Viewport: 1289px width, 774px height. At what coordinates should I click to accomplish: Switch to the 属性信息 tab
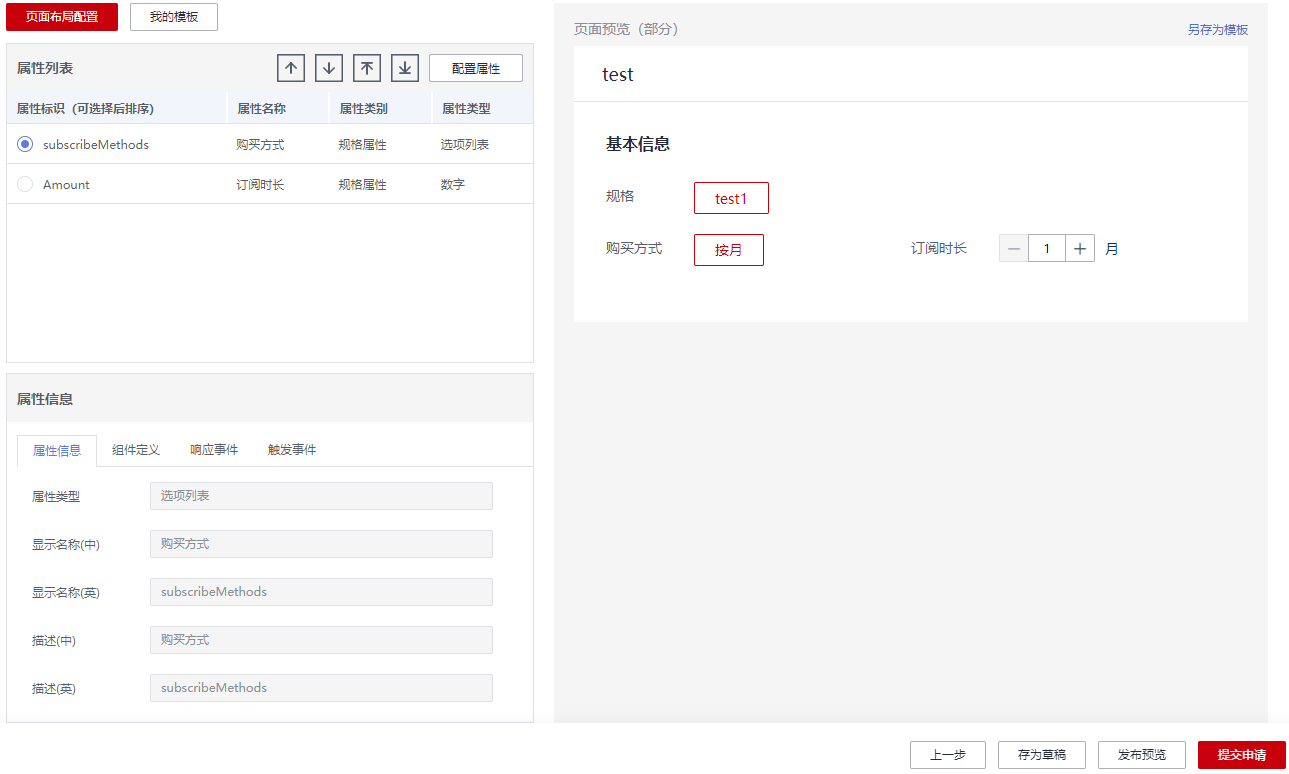57,450
